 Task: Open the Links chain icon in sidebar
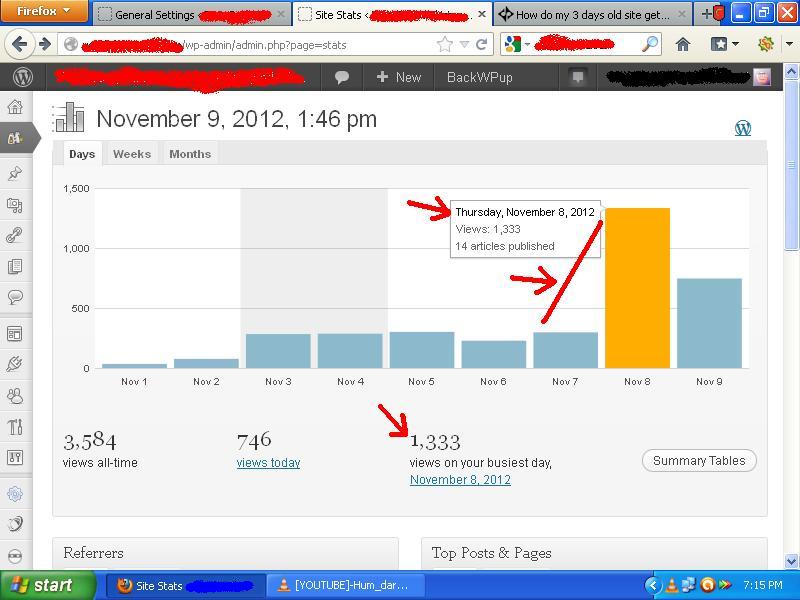tap(15, 236)
